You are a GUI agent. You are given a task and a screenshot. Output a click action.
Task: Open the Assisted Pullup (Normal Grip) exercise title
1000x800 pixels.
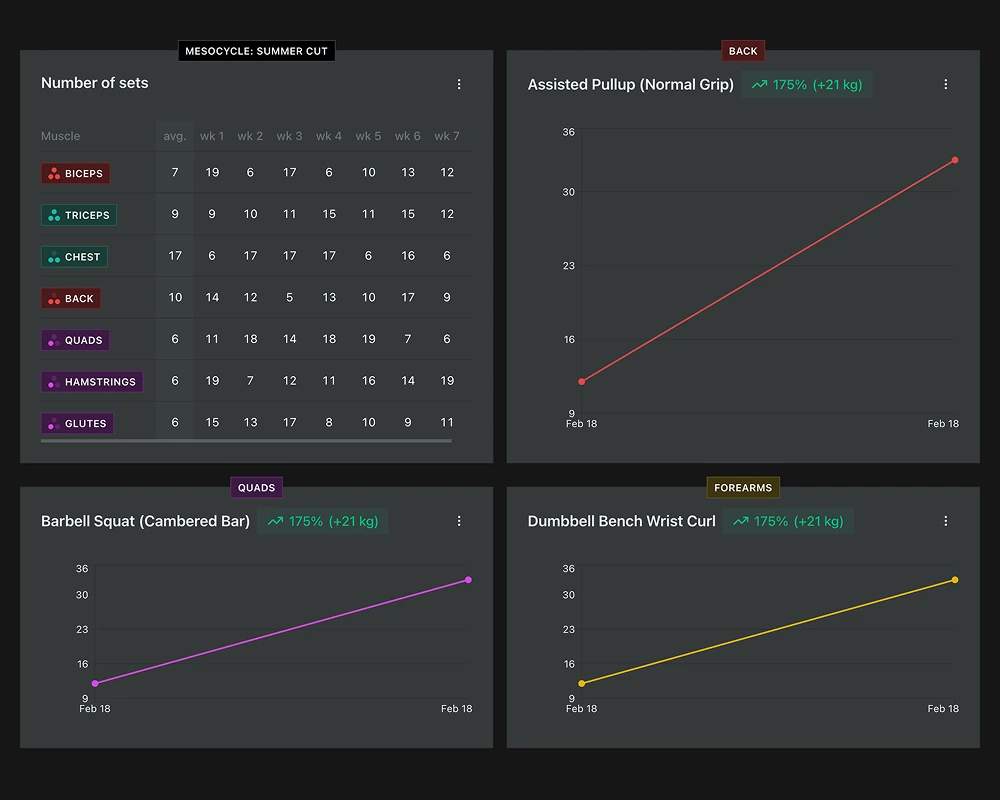(630, 85)
